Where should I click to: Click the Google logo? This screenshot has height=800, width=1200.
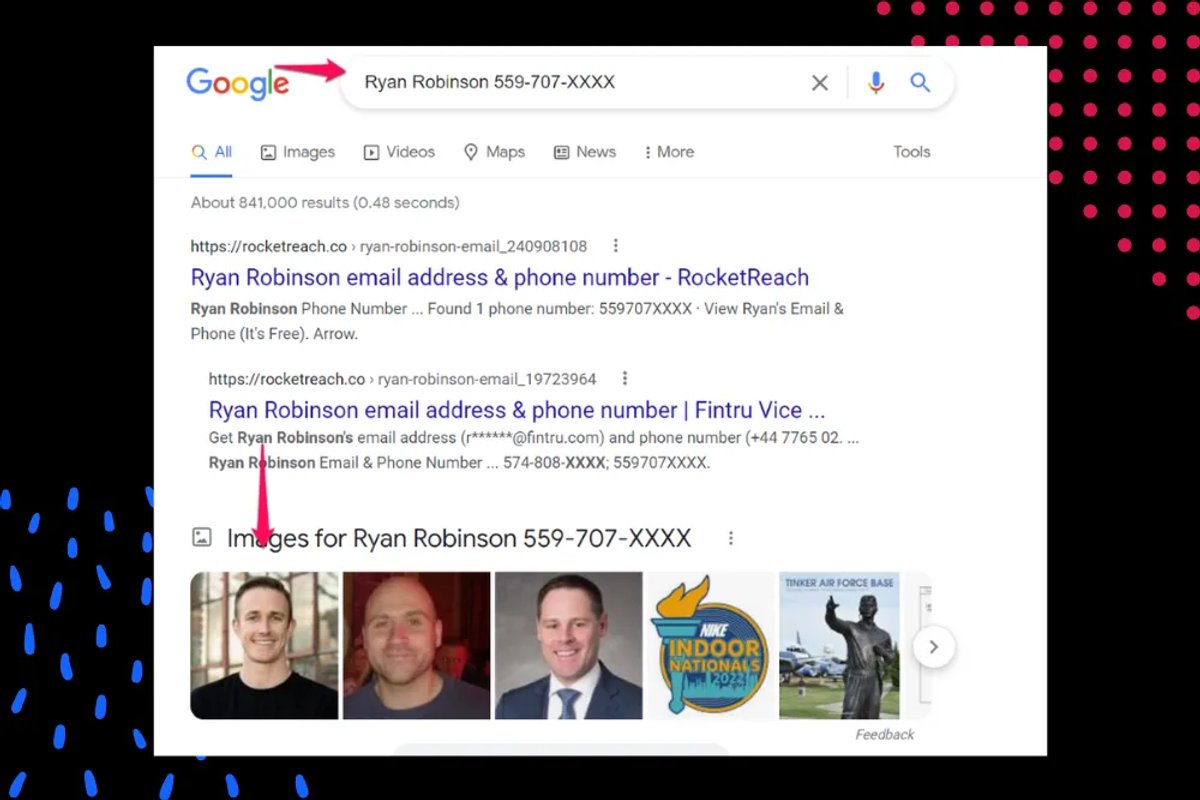(237, 83)
